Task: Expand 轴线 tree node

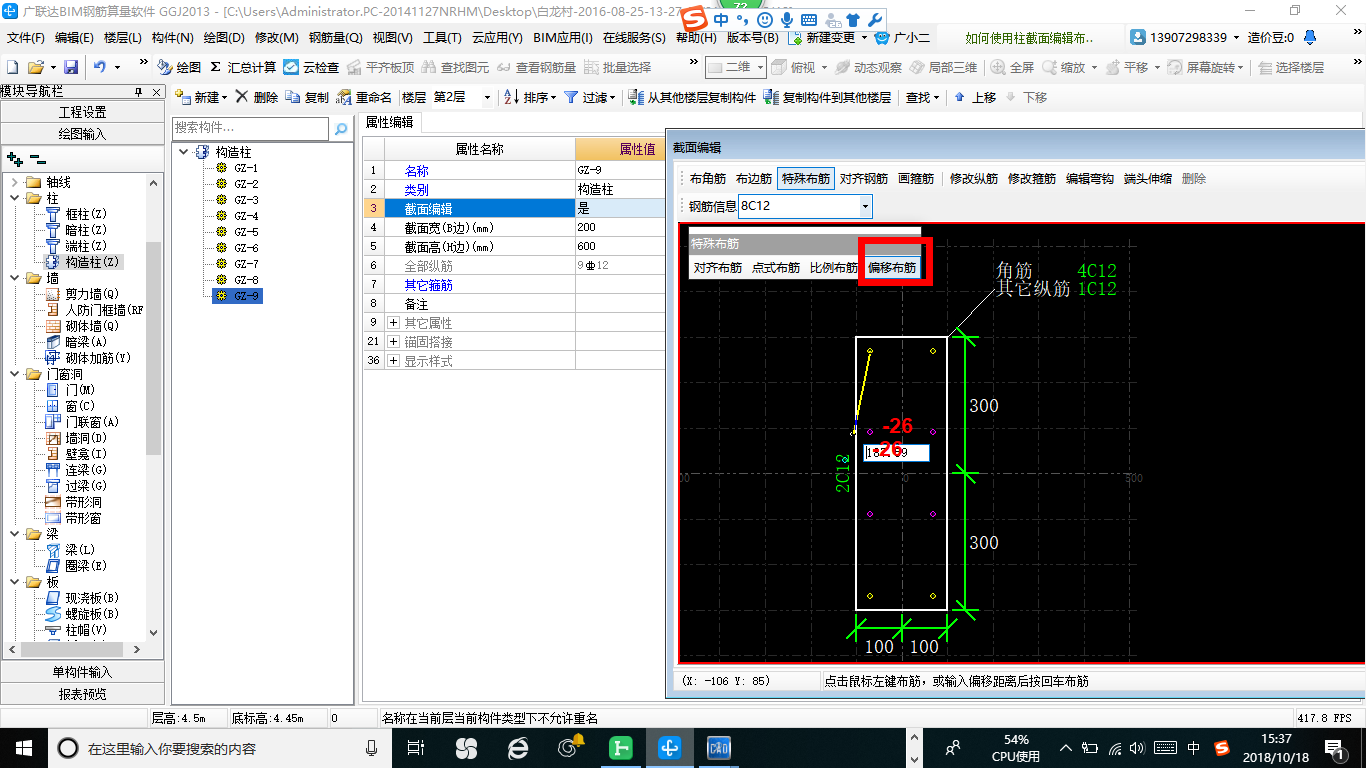Action: pyautogui.click(x=15, y=182)
